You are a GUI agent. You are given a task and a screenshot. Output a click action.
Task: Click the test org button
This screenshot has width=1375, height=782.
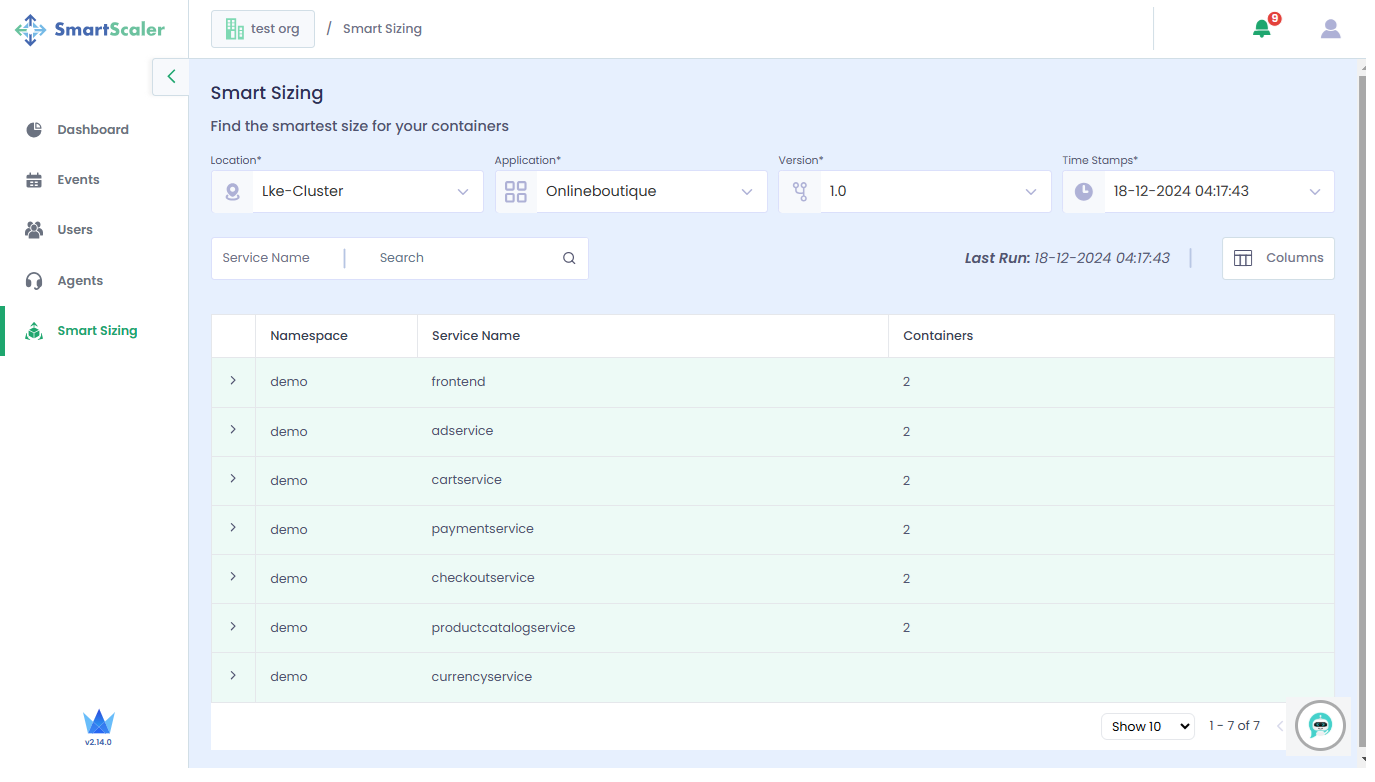coord(263,29)
